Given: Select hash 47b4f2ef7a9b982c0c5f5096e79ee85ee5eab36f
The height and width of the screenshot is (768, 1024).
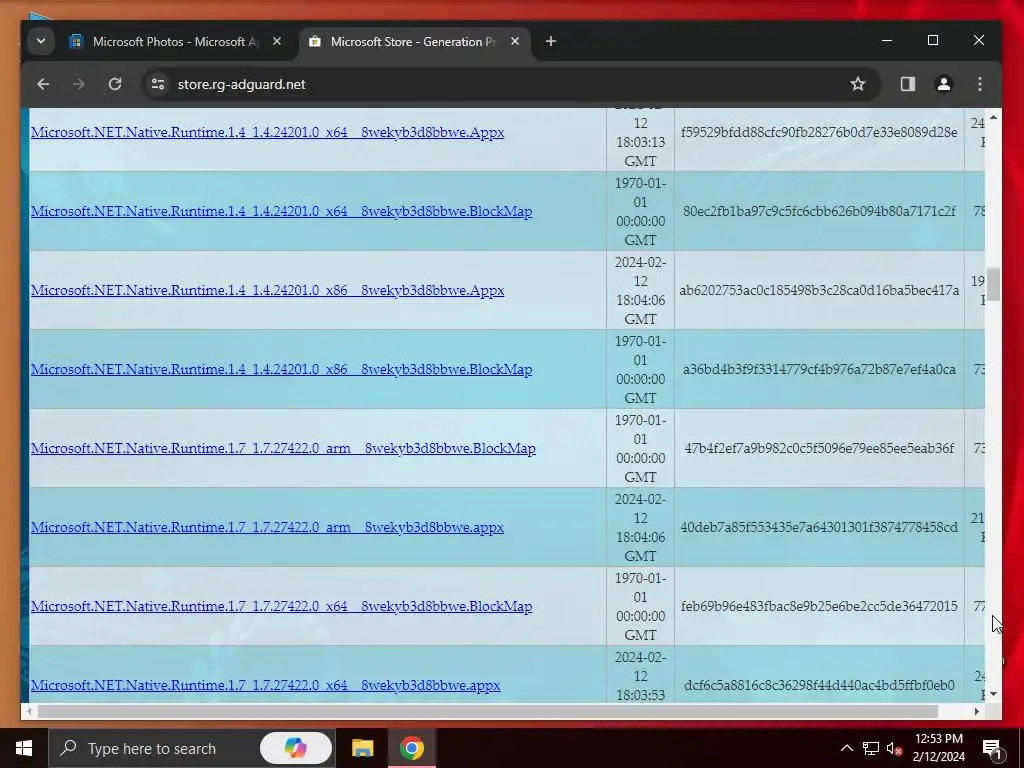Looking at the screenshot, I should coord(819,449).
